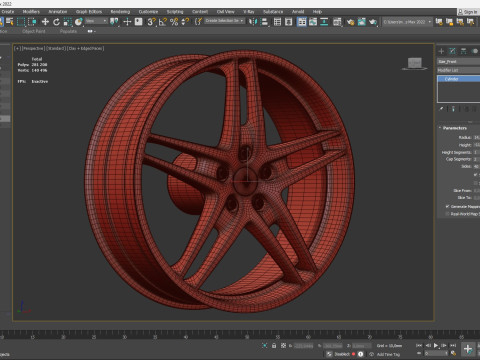Click the Render Production teapot icon
The width and height of the screenshot is (480, 360).
point(373,22)
